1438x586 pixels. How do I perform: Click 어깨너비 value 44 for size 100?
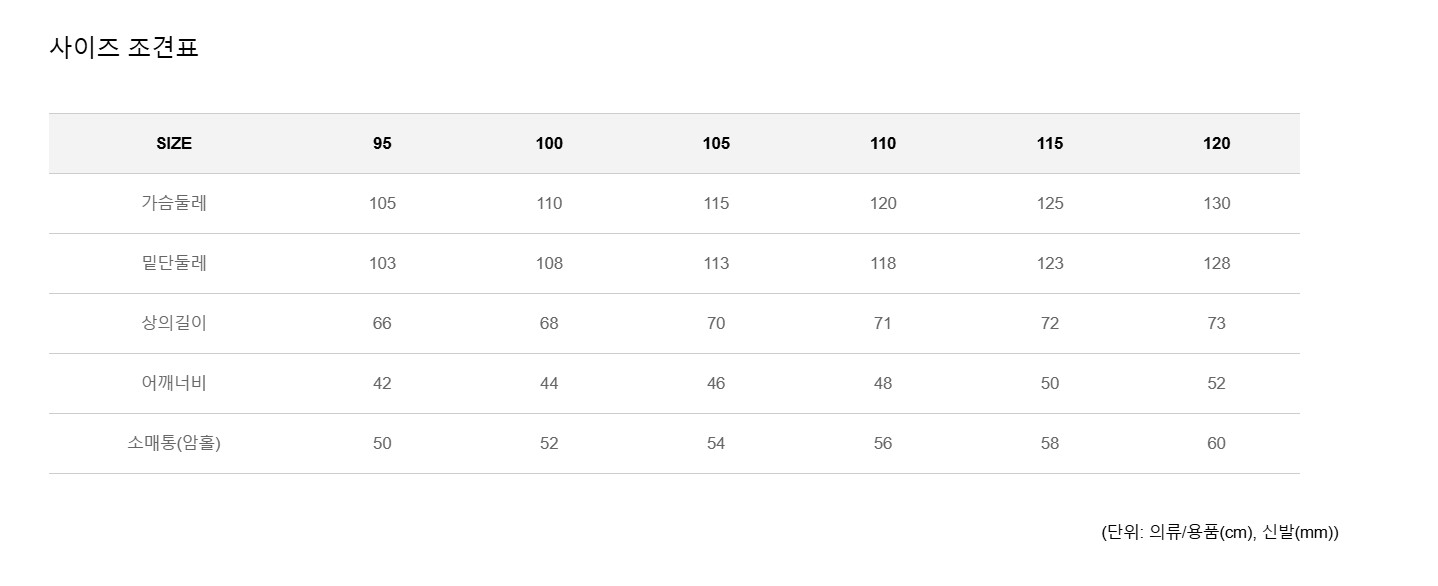tap(549, 383)
